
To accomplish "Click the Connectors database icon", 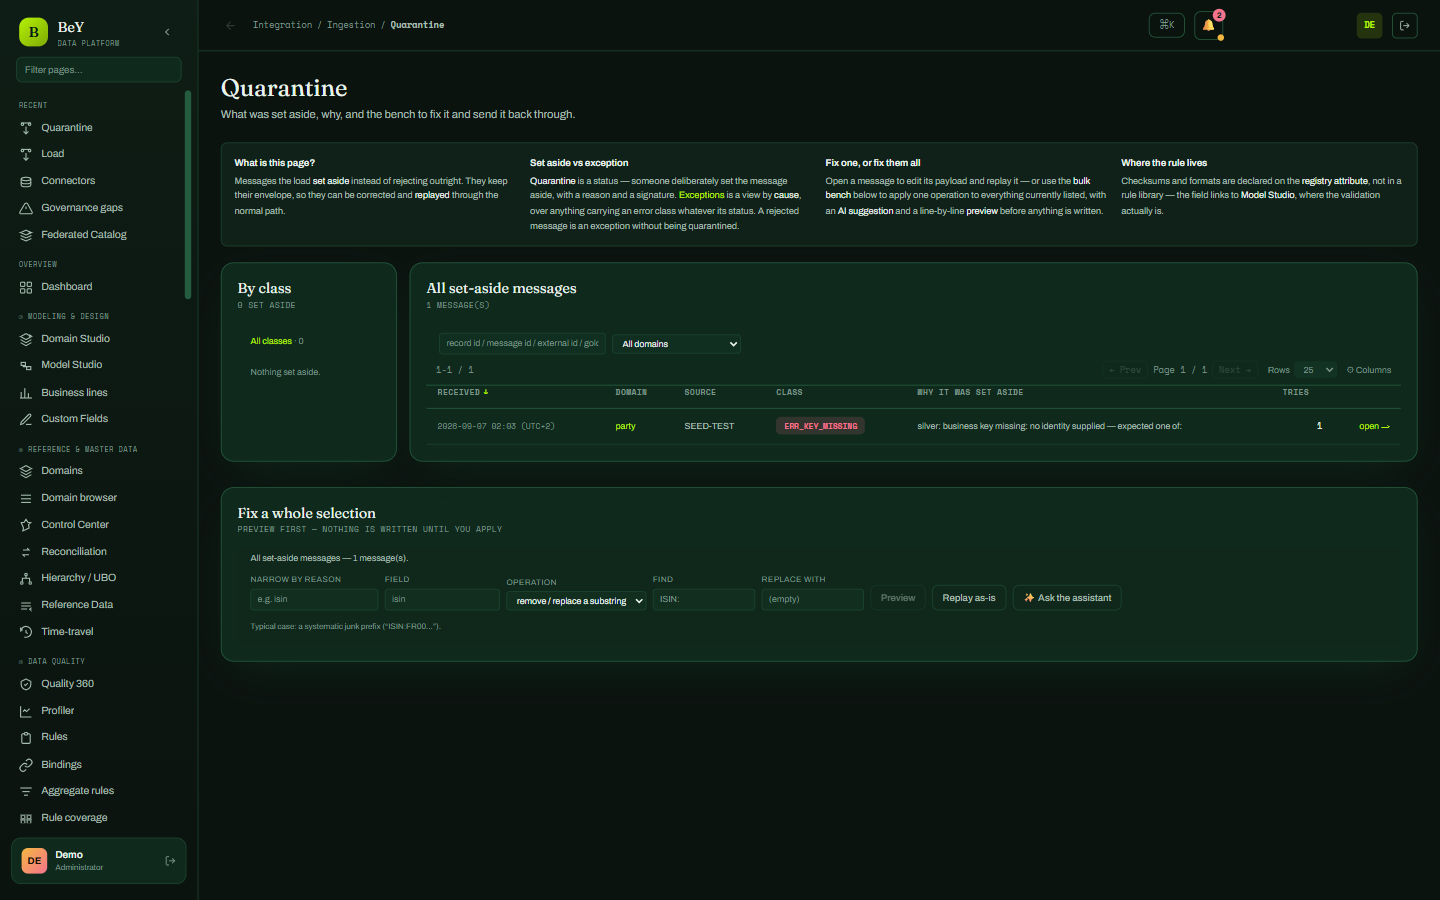I will [26, 181].
